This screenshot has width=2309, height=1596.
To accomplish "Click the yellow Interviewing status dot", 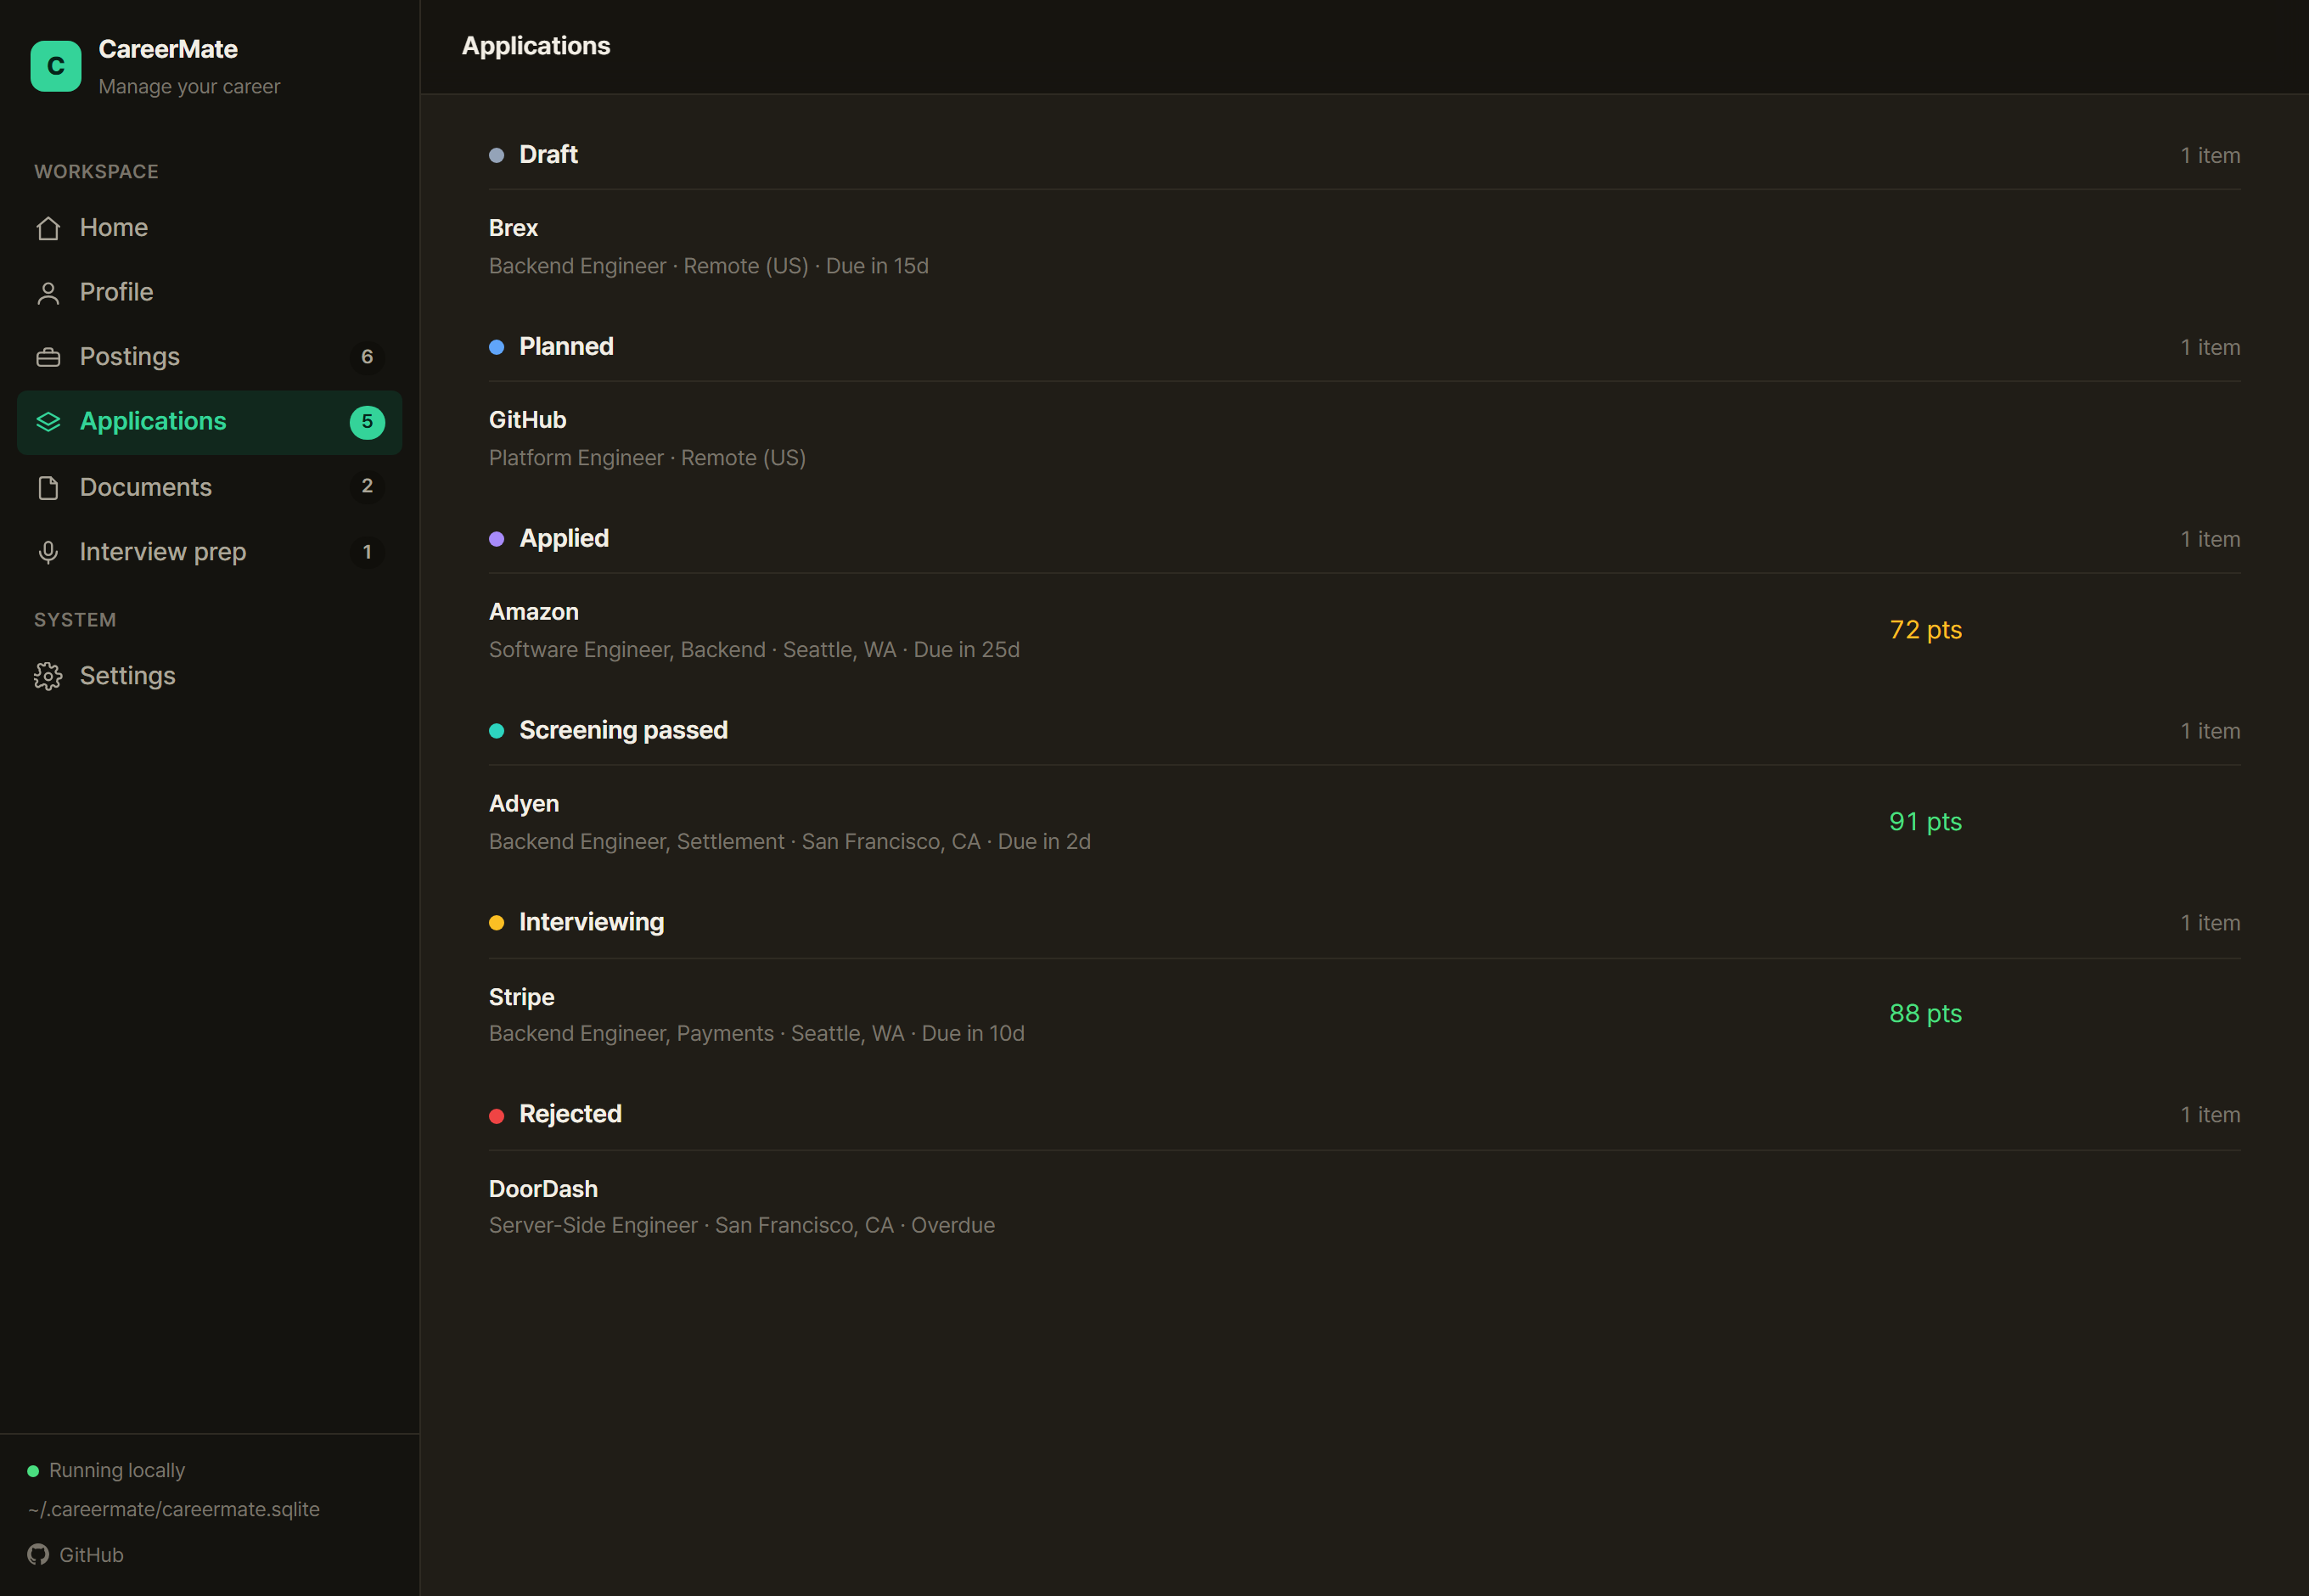I will pos(496,923).
